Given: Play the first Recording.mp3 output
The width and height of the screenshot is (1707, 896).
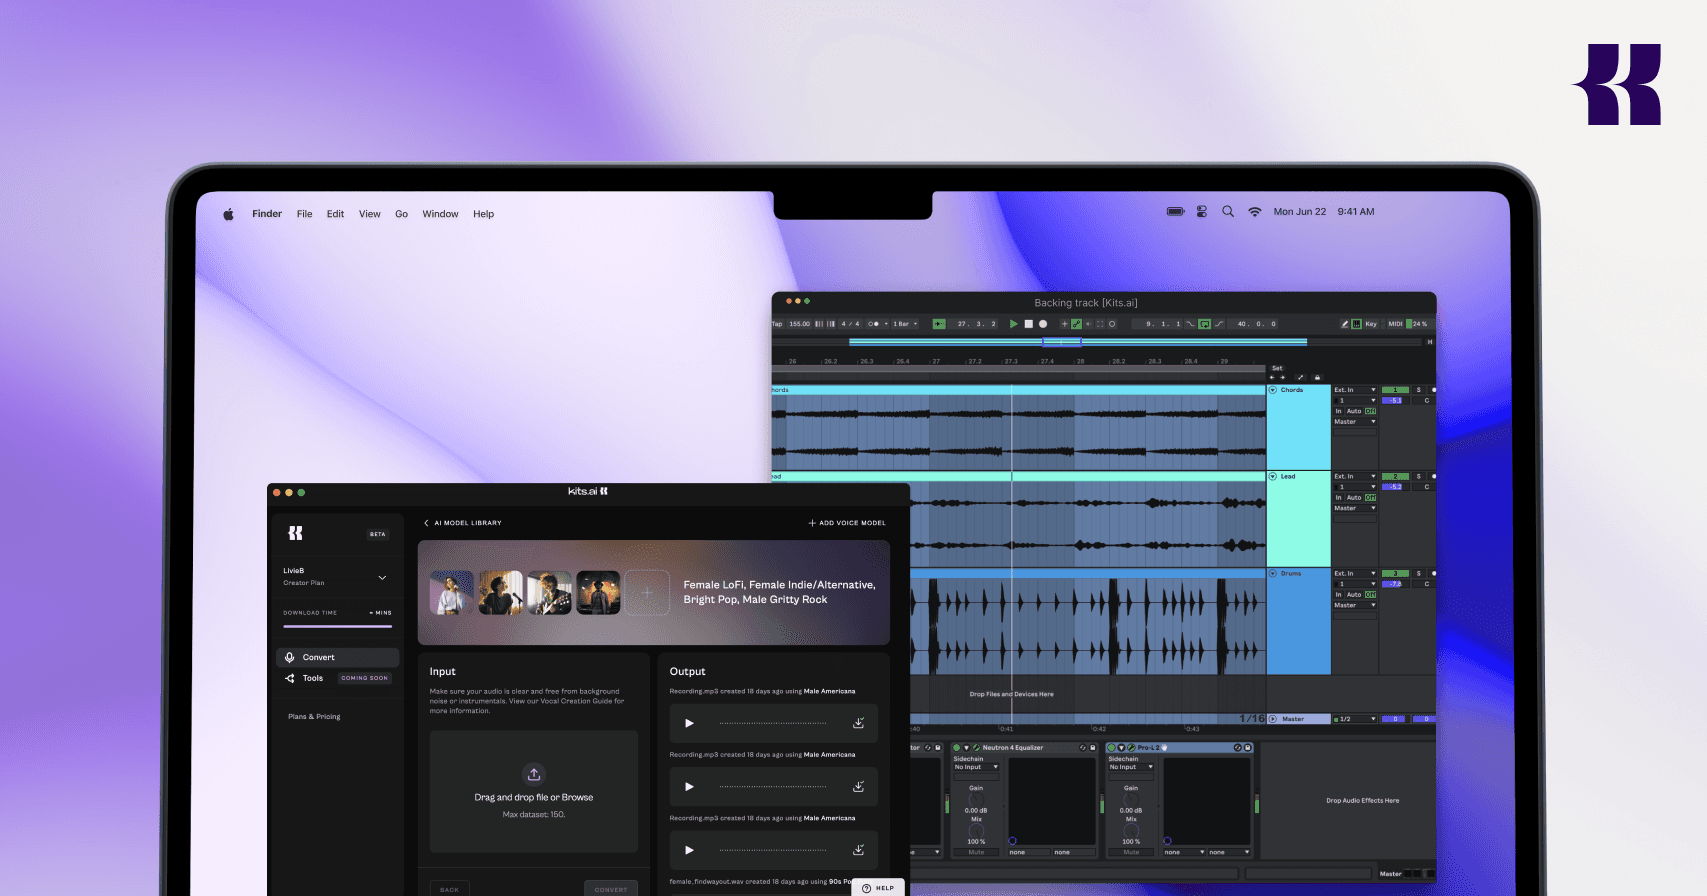Looking at the screenshot, I should point(689,723).
